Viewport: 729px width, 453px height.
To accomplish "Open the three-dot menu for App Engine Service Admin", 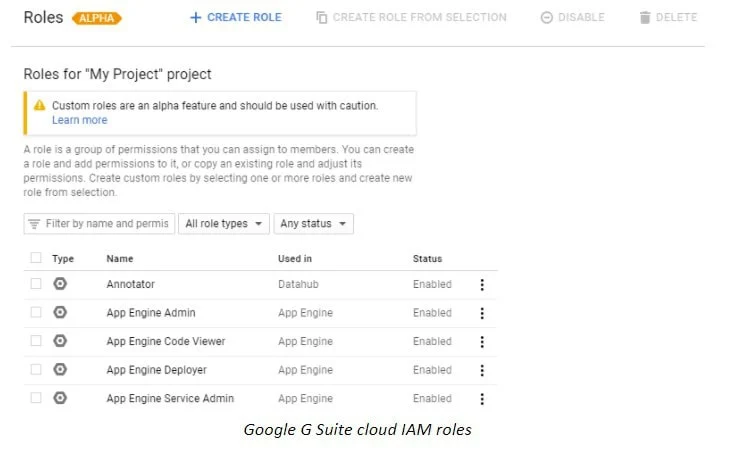I will click(482, 399).
